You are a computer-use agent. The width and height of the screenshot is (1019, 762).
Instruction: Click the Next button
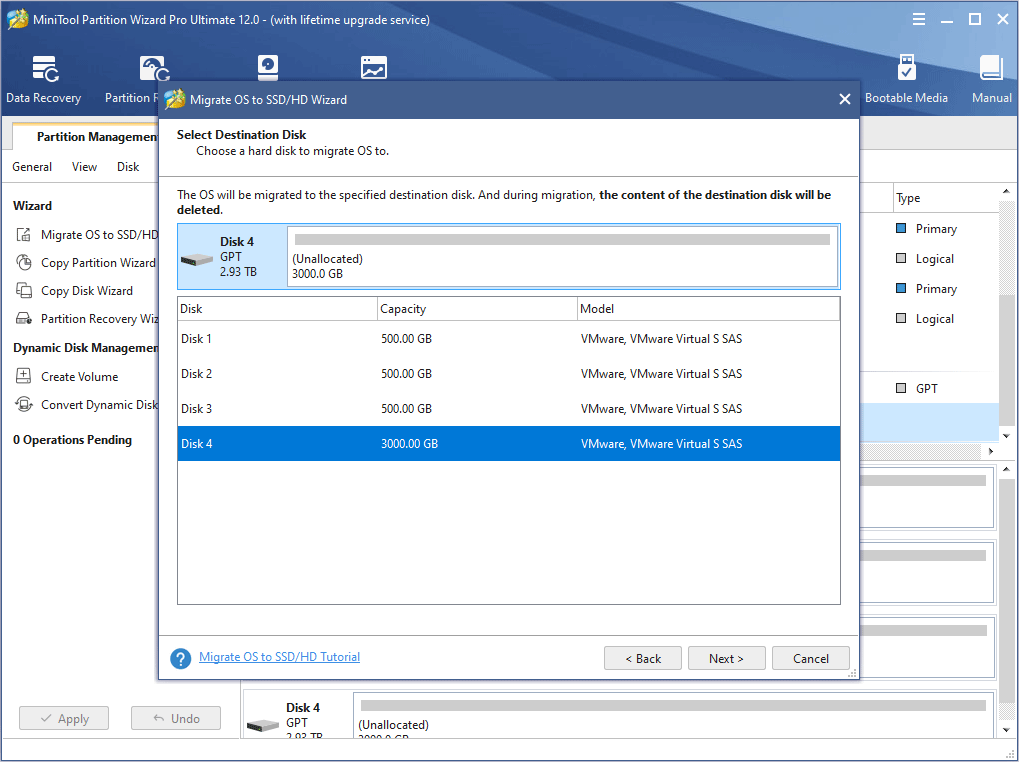click(727, 658)
